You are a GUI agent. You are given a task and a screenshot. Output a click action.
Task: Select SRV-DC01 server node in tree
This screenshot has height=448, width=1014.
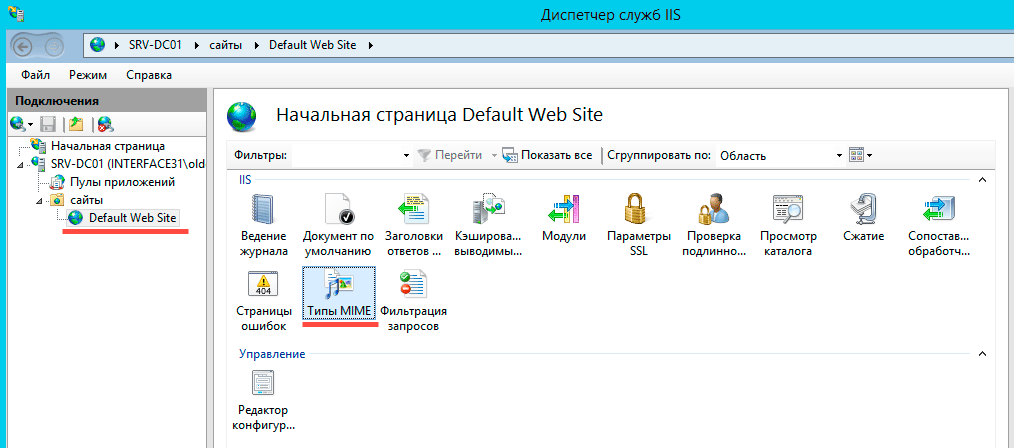point(128,164)
